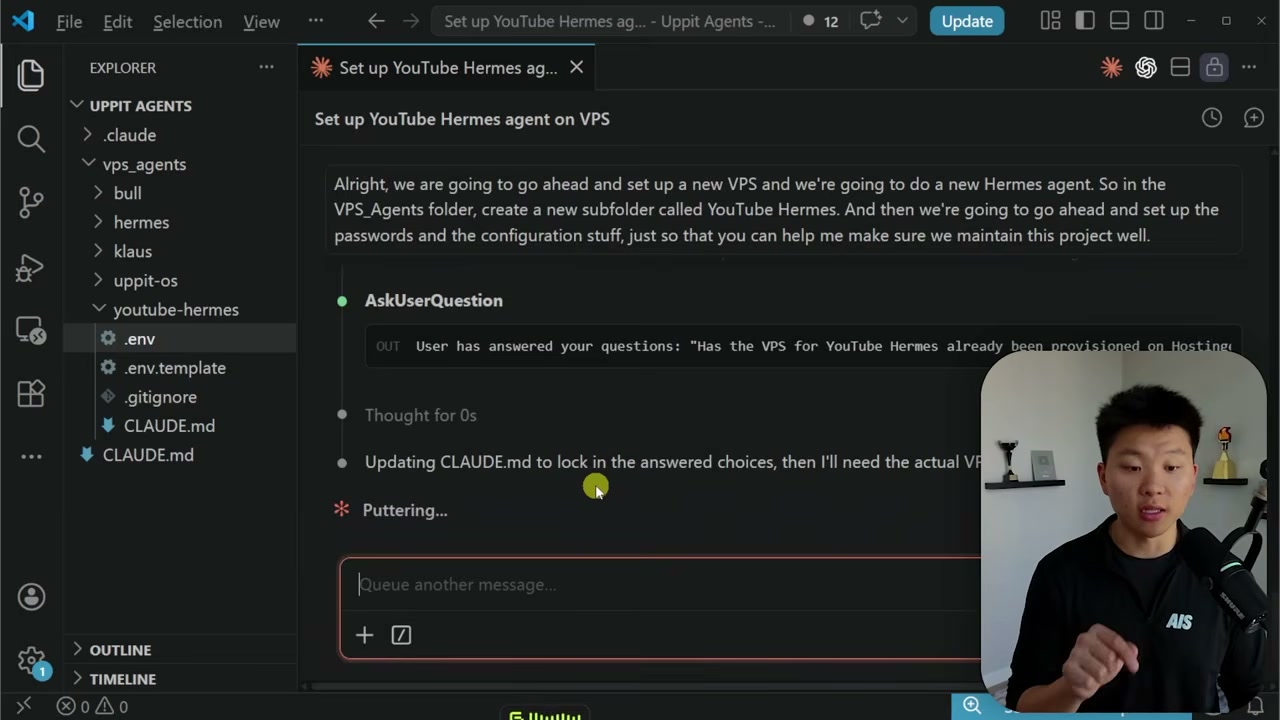Image resolution: width=1280 pixels, height=720 pixels.
Task: Open the Edit menu
Action: pos(117,21)
